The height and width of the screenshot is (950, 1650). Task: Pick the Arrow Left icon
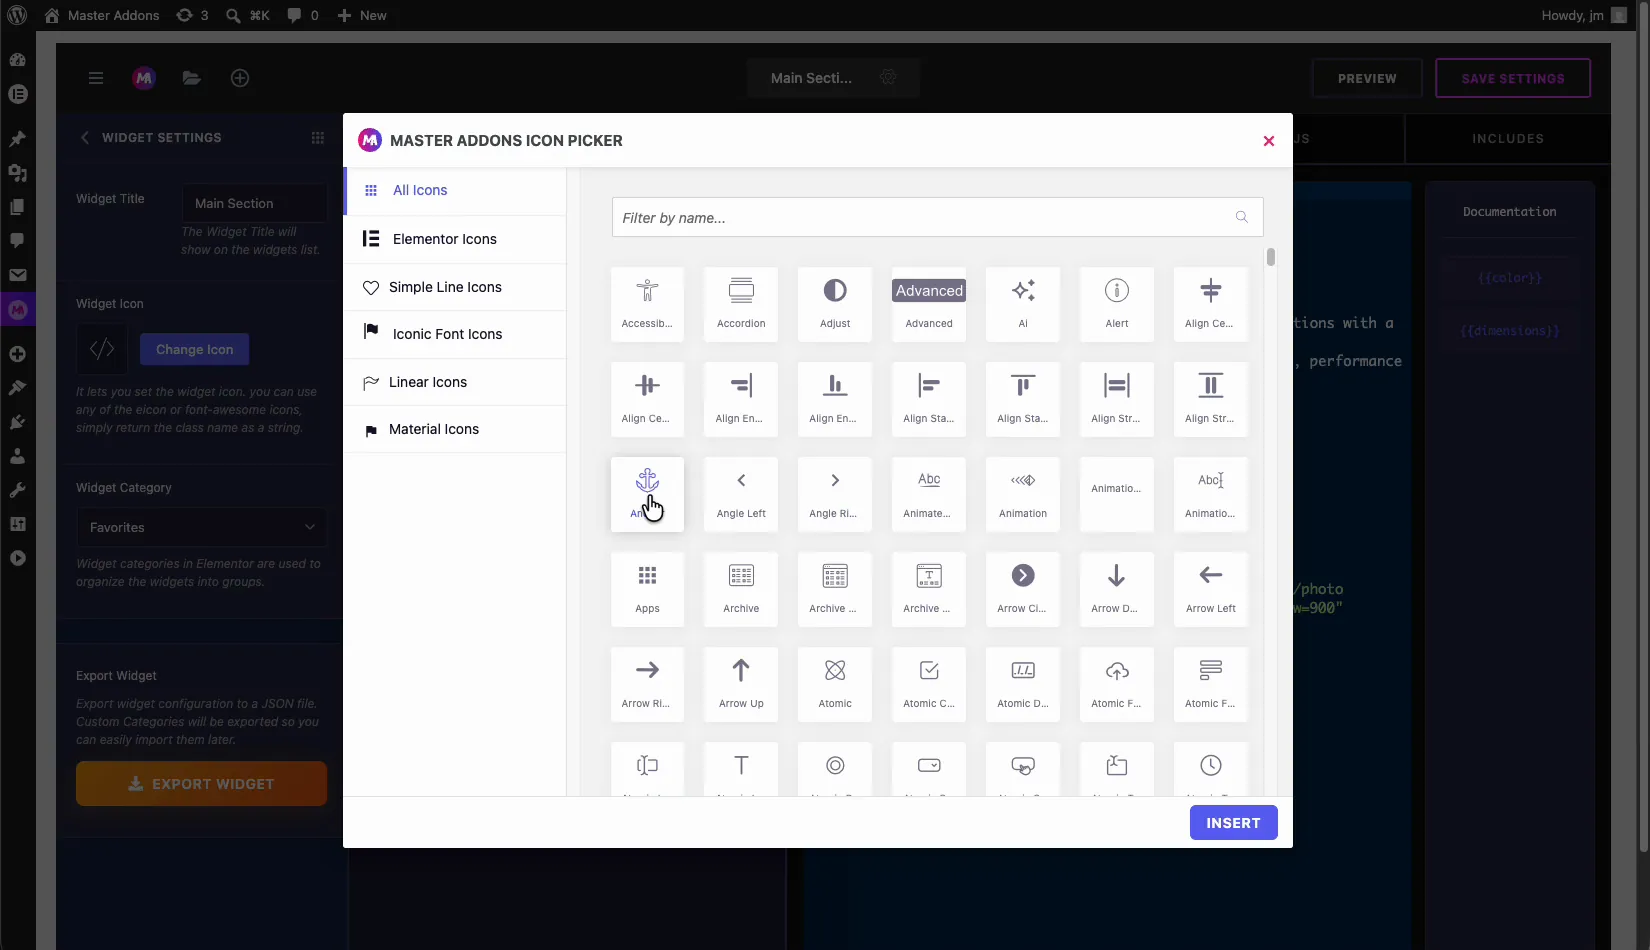pyautogui.click(x=1211, y=589)
